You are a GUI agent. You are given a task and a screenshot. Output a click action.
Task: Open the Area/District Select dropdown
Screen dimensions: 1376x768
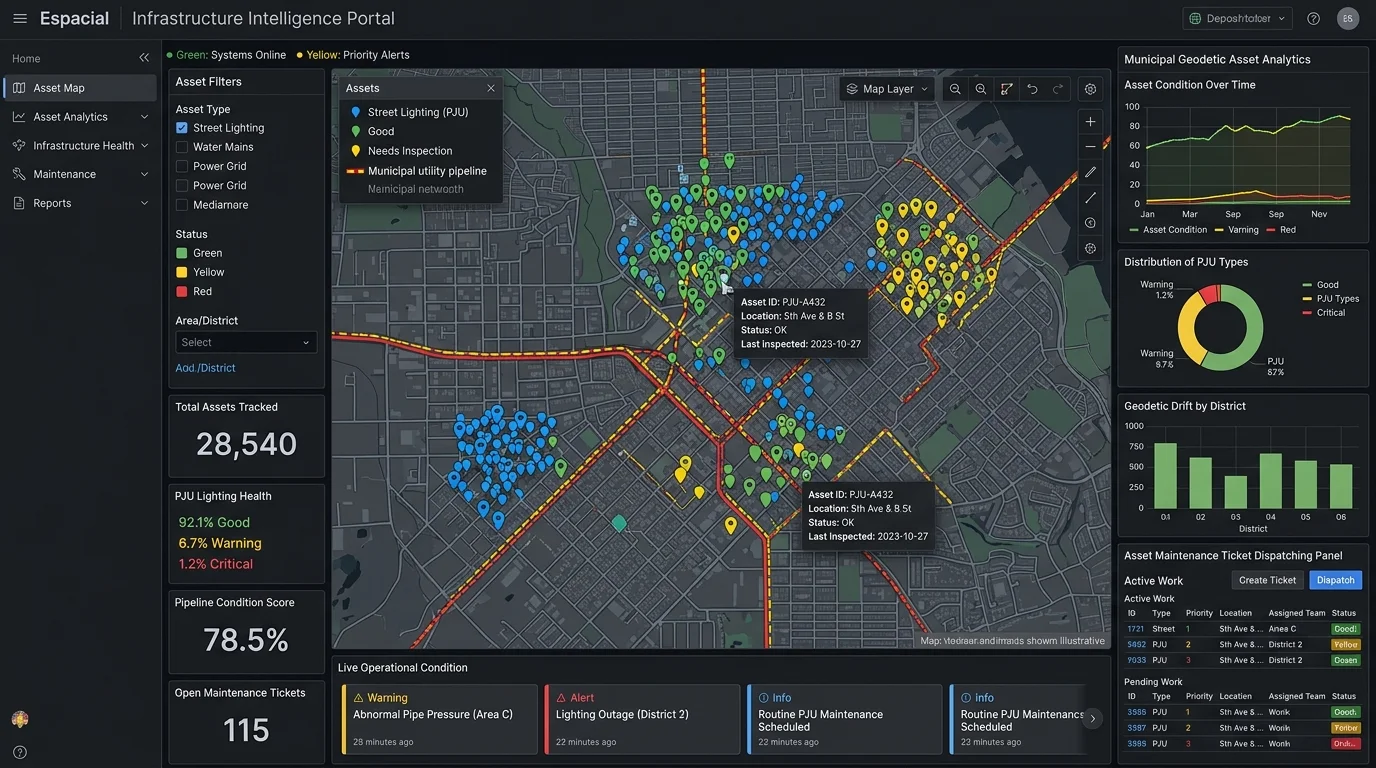[x=246, y=342]
